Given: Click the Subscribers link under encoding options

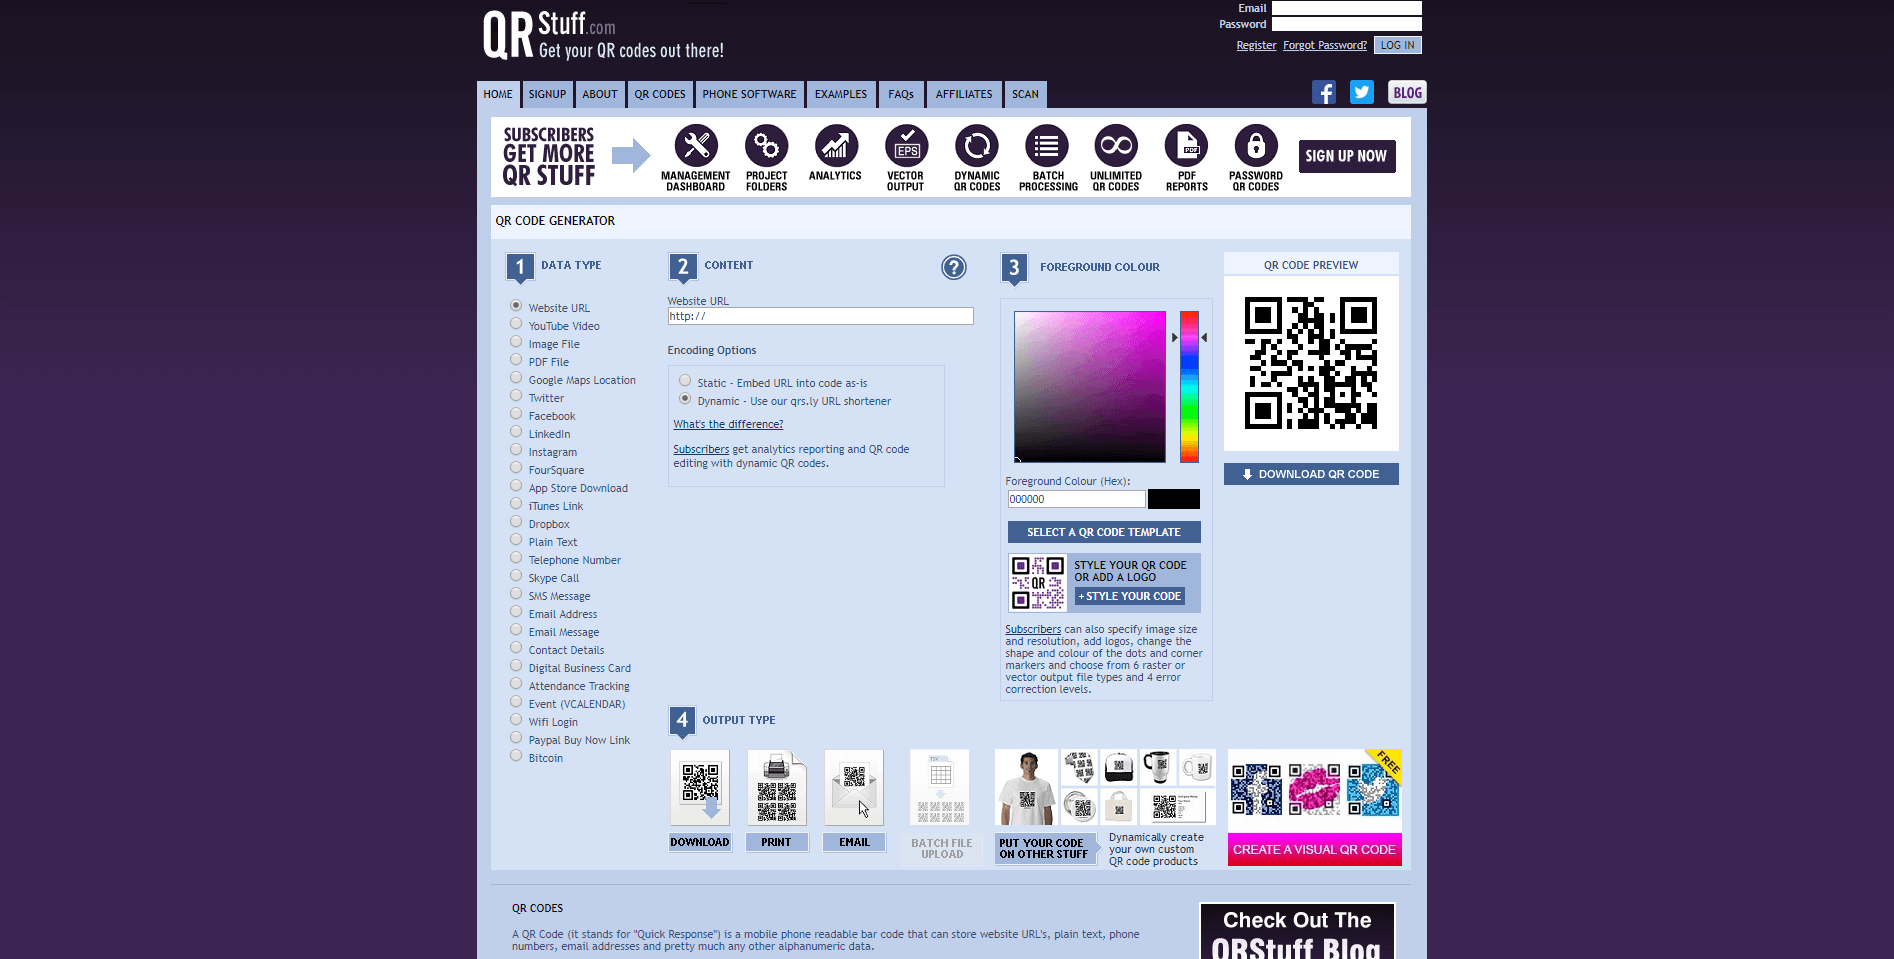Looking at the screenshot, I should coord(701,449).
